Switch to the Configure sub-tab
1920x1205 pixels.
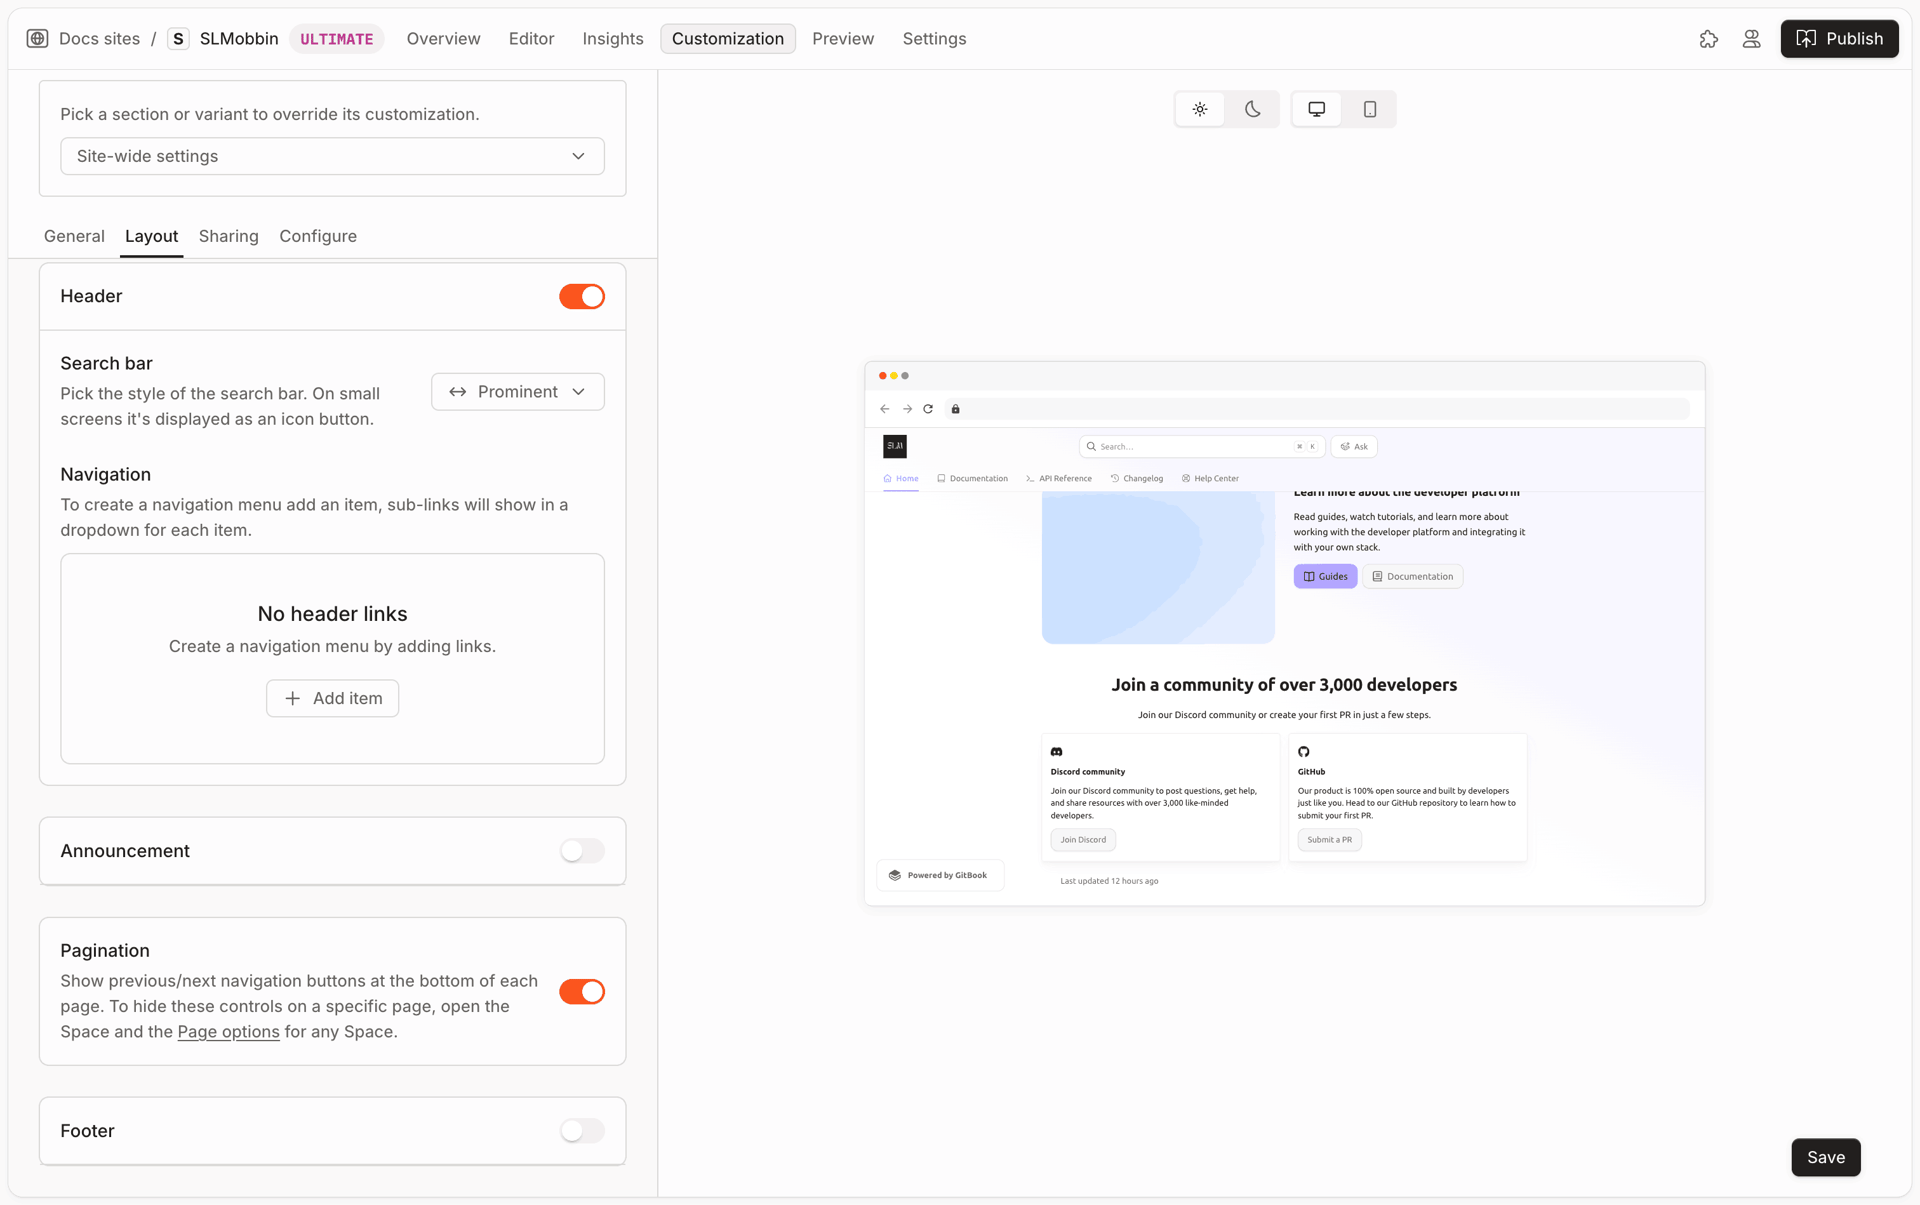318,236
